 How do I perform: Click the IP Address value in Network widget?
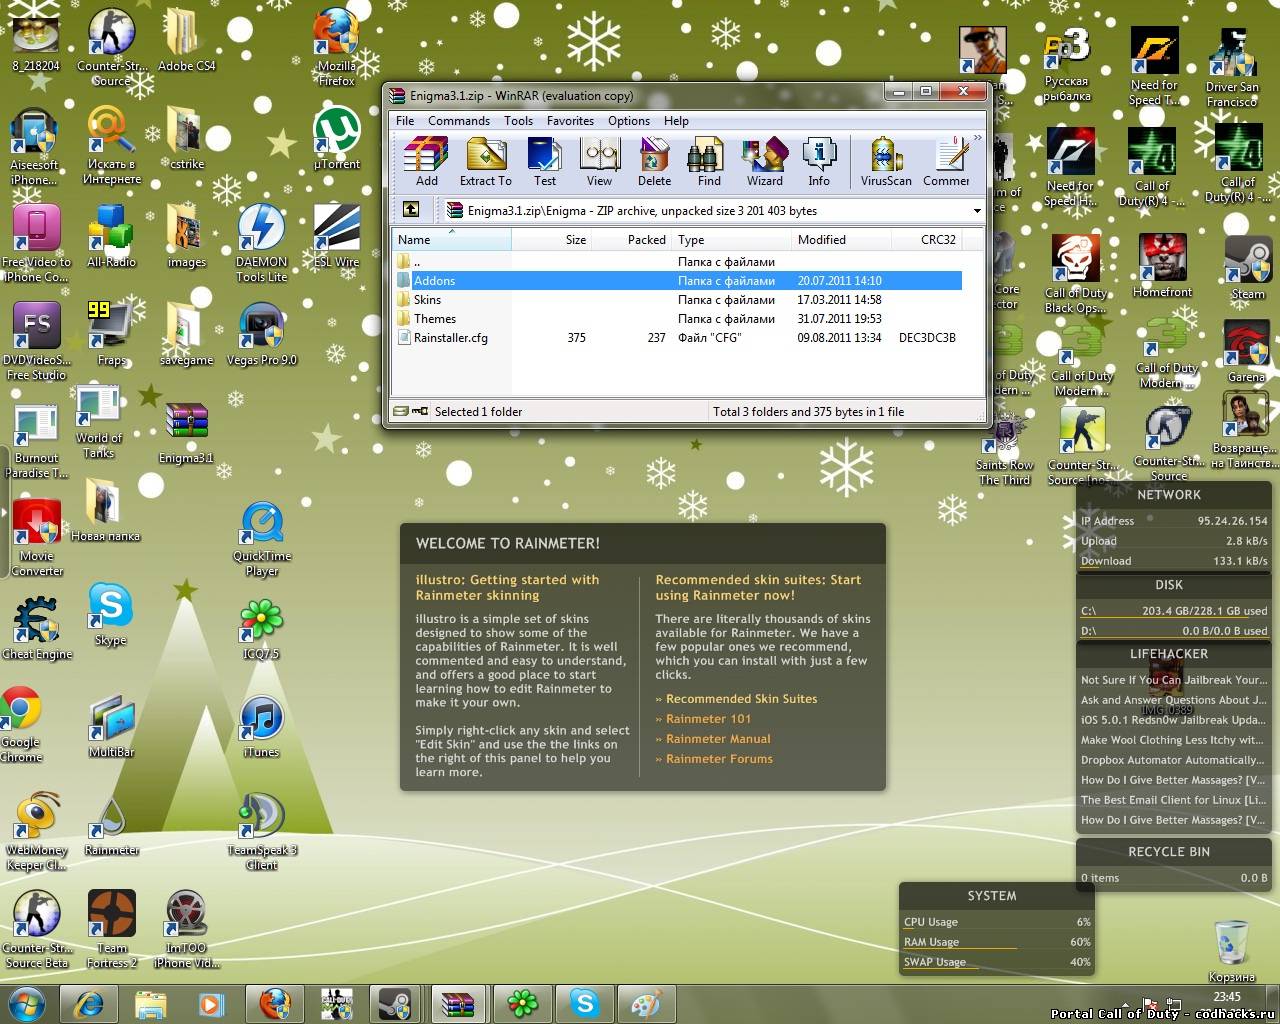tap(1232, 521)
